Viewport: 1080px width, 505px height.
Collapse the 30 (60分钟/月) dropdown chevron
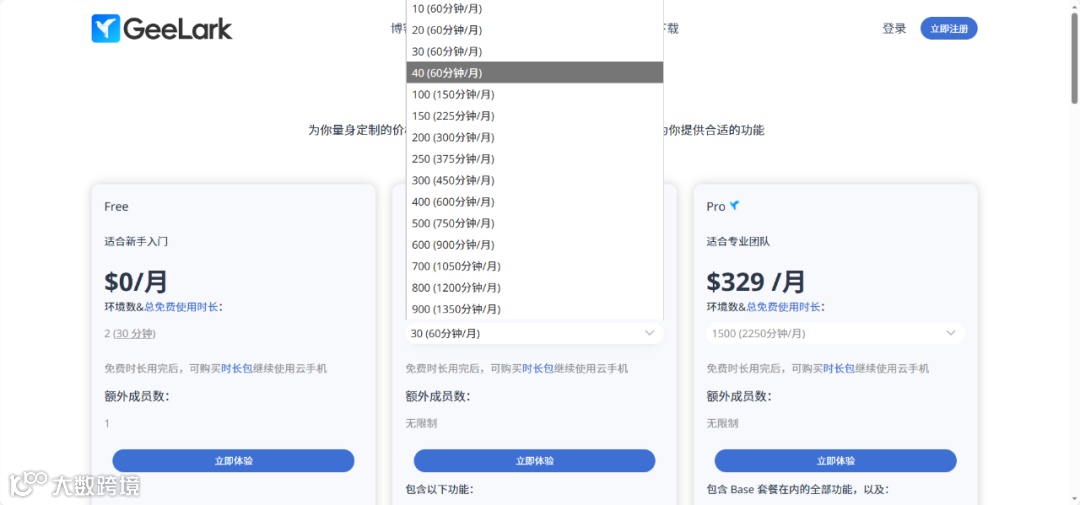[649, 333]
